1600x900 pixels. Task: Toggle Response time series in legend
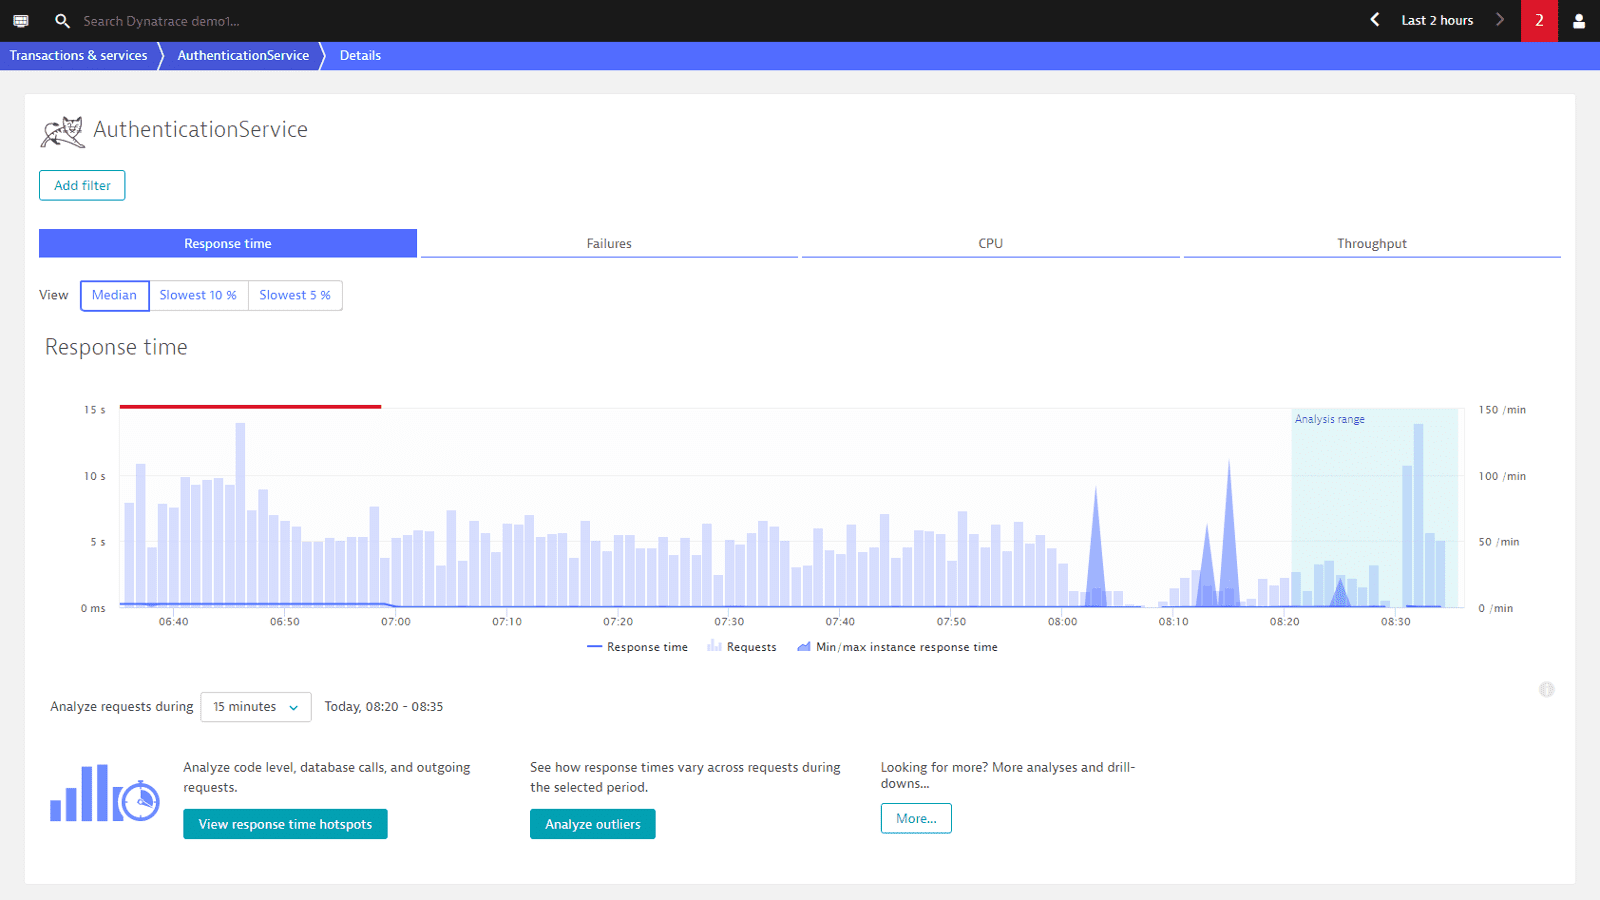pos(637,647)
